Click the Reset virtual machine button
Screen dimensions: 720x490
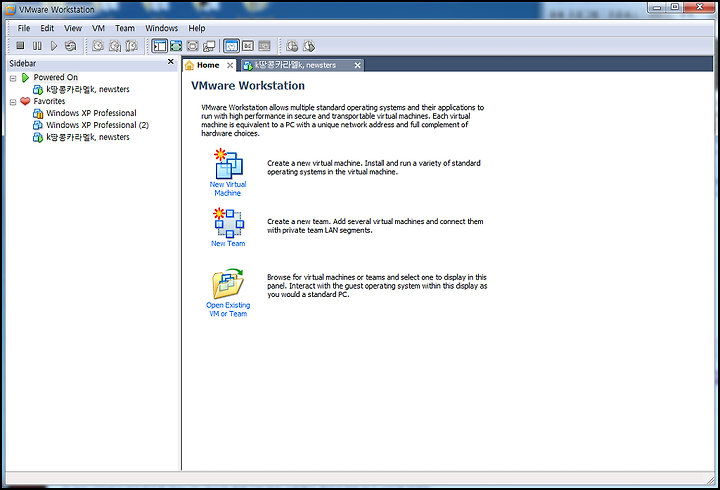(70, 45)
